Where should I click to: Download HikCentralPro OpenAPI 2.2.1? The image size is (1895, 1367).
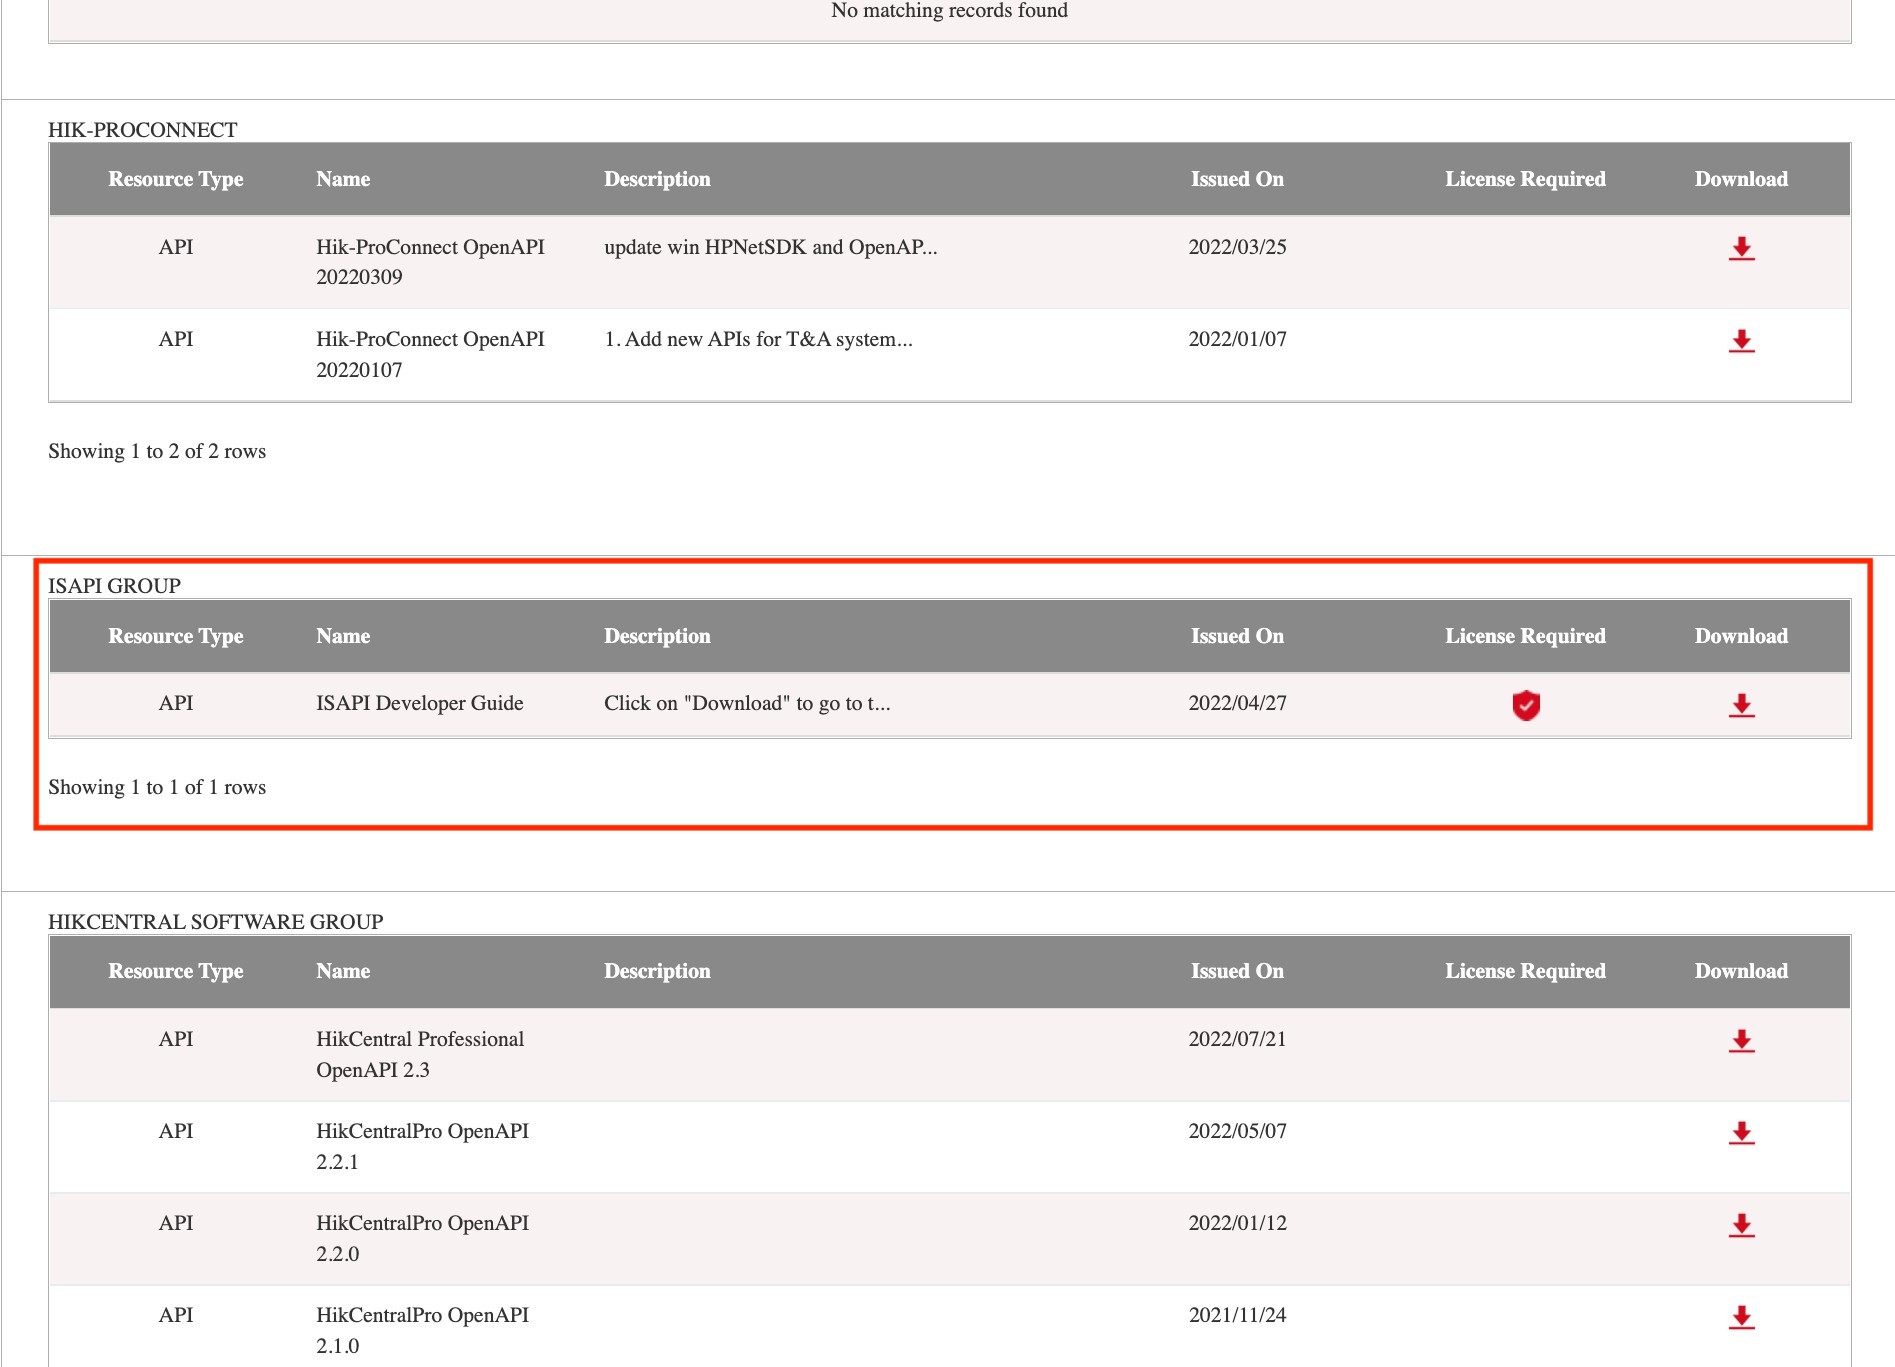click(1741, 1133)
